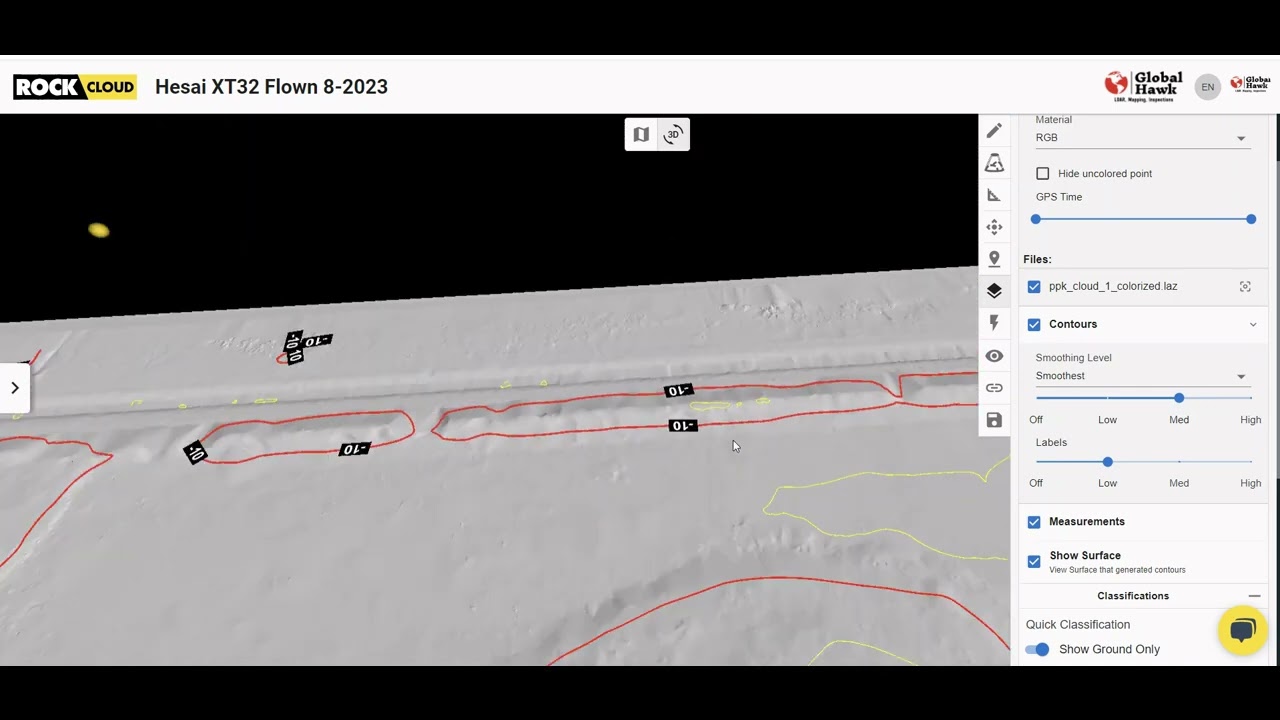
Task: Uncheck the Contours checkbox
Action: click(x=1034, y=324)
